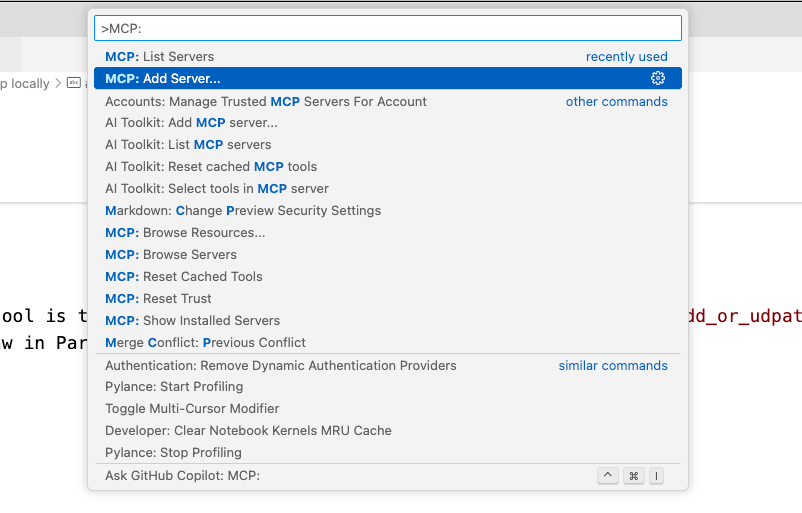Select AI Toolkit: List MCP servers
Screen dimensions: 802x513
[388, 145]
